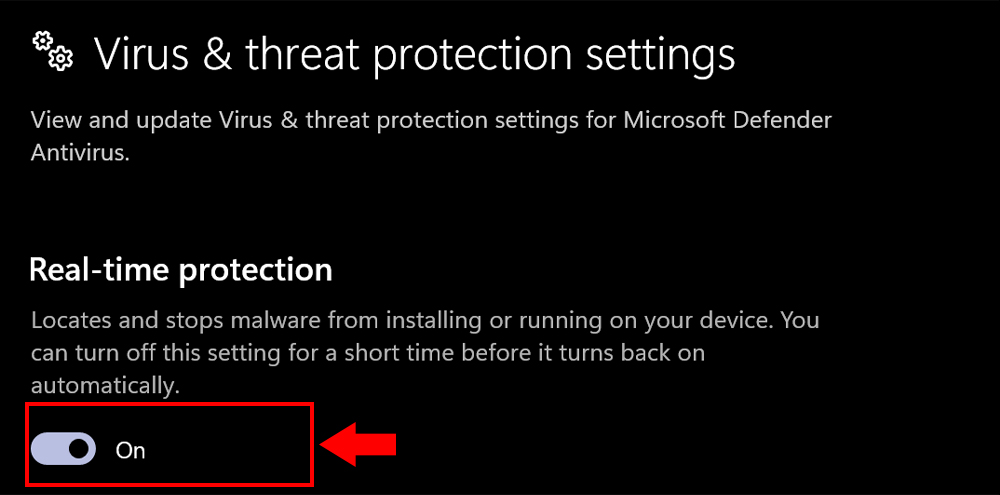Click the "On" label next to the toggle

click(x=131, y=450)
